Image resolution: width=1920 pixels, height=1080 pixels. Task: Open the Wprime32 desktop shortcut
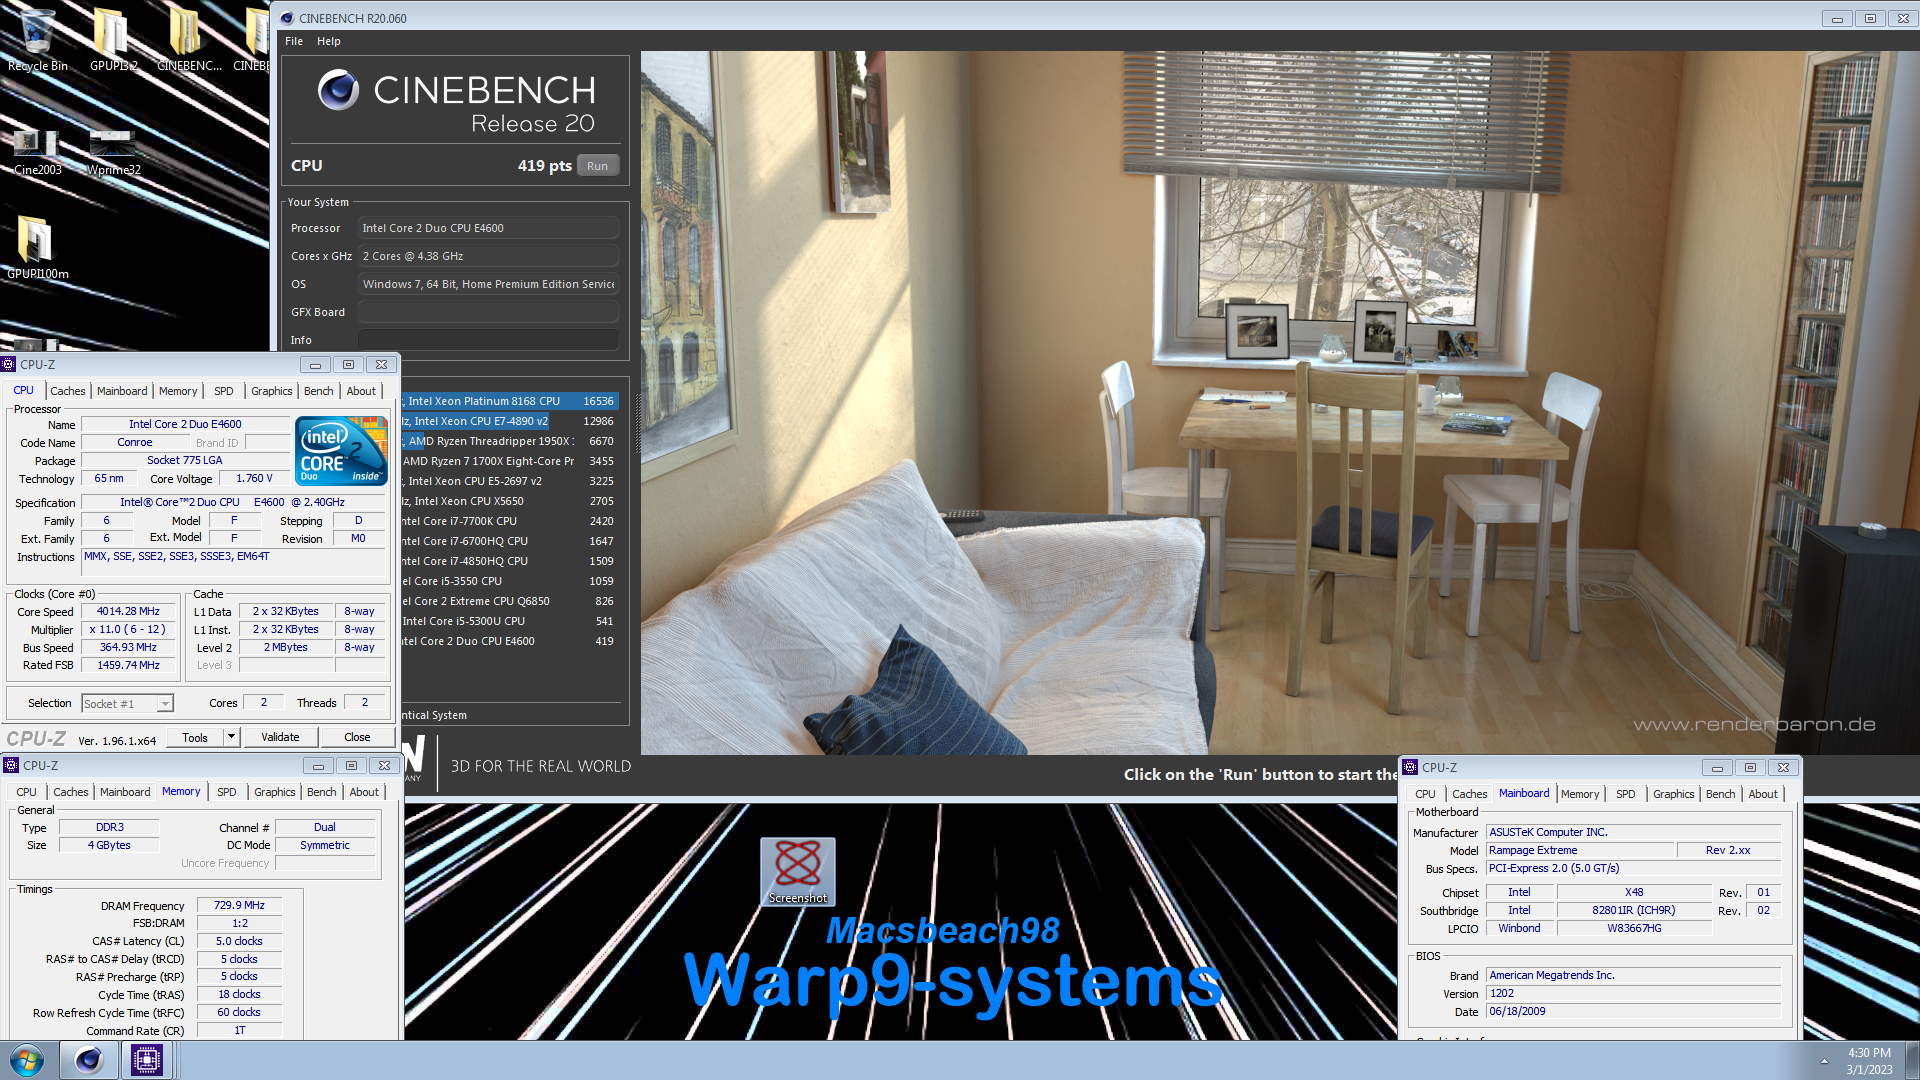(x=113, y=152)
